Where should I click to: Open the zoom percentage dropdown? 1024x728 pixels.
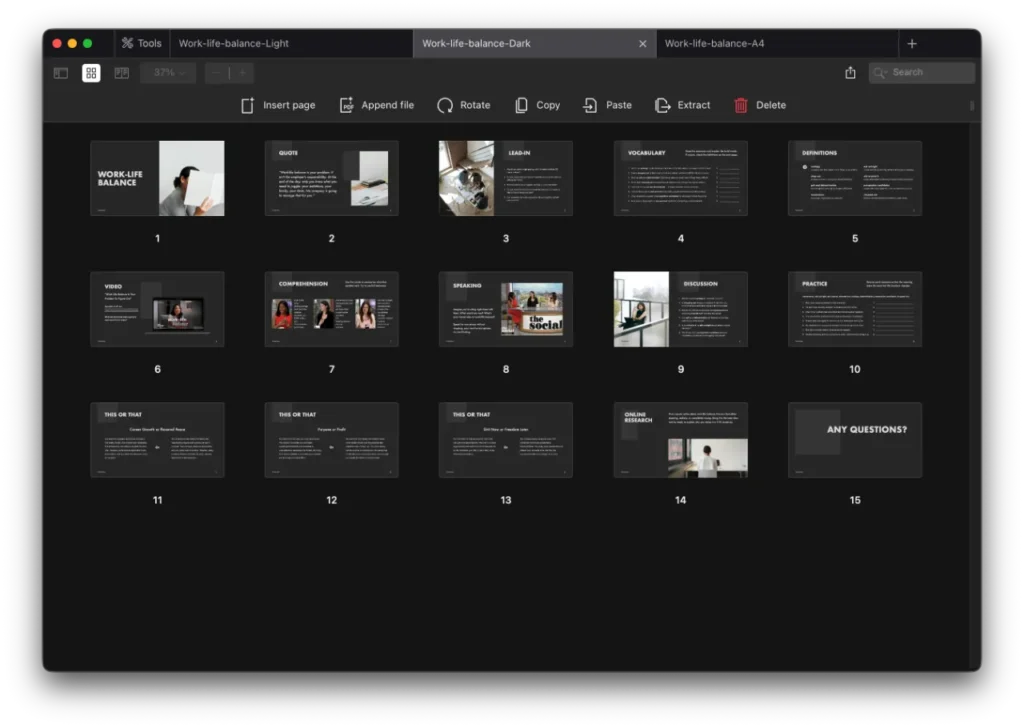pos(166,72)
